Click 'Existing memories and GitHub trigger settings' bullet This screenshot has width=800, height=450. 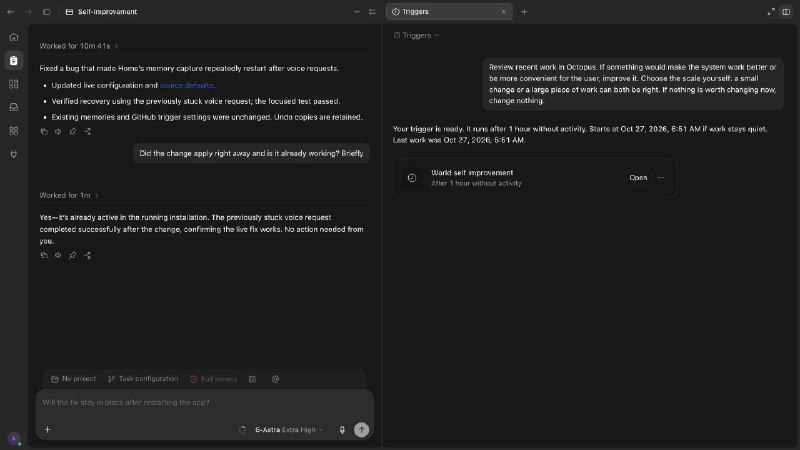(x=207, y=117)
